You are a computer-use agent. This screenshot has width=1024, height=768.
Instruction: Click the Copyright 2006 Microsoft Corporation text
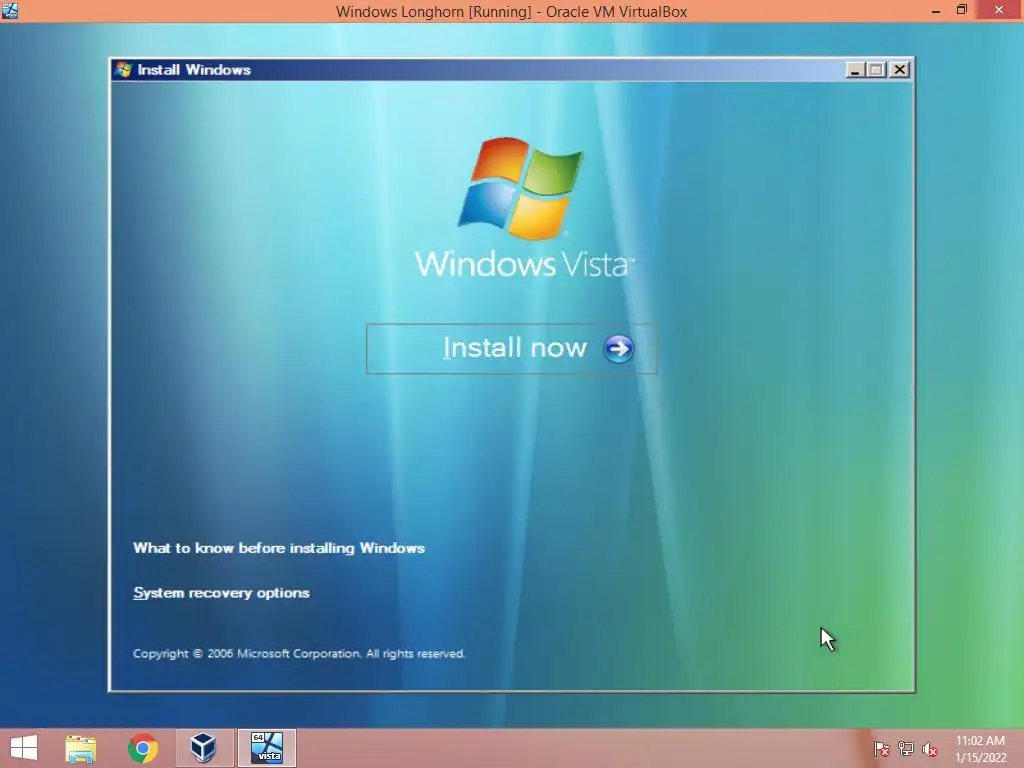coord(299,654)
